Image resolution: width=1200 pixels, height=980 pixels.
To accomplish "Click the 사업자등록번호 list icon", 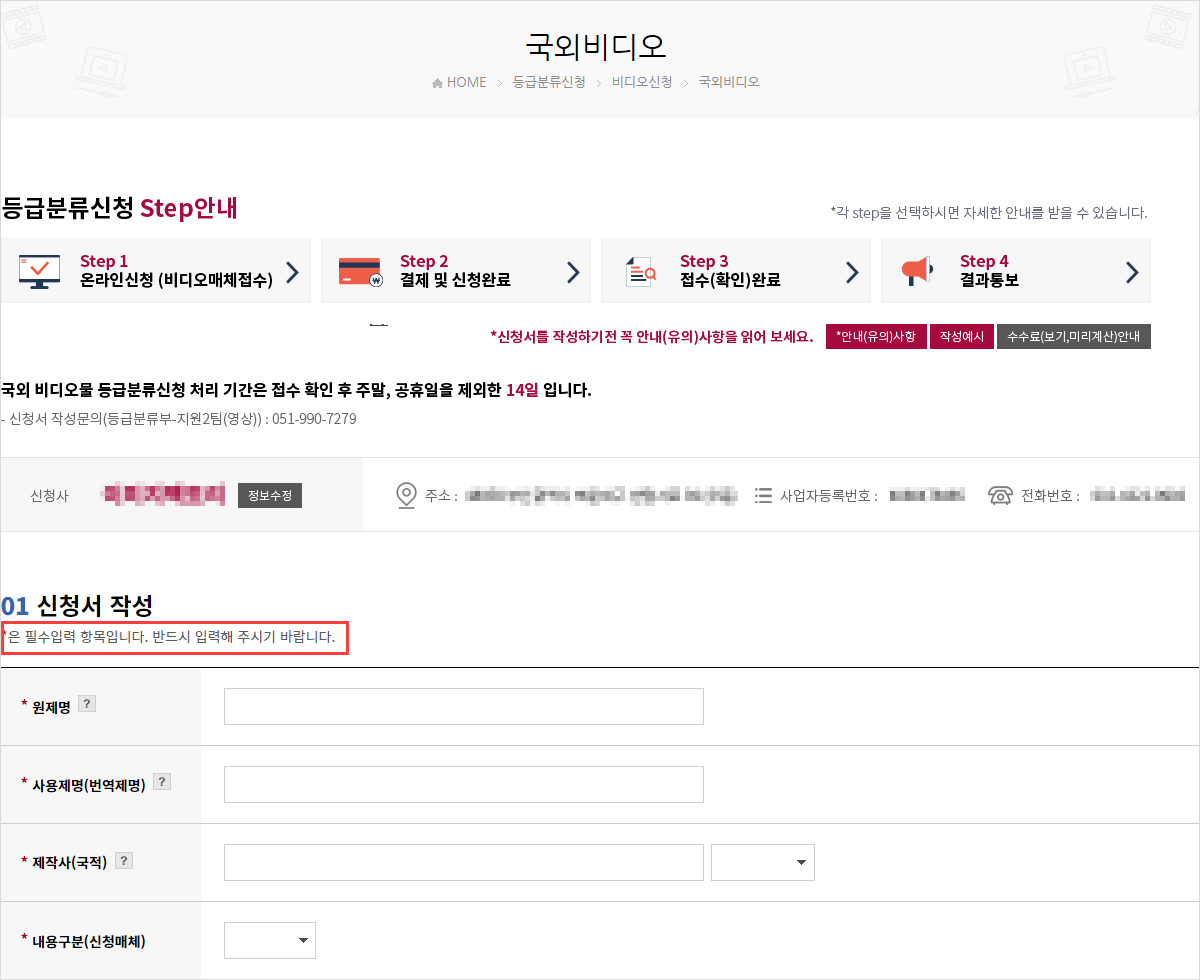I will click(x=763, y=495).
